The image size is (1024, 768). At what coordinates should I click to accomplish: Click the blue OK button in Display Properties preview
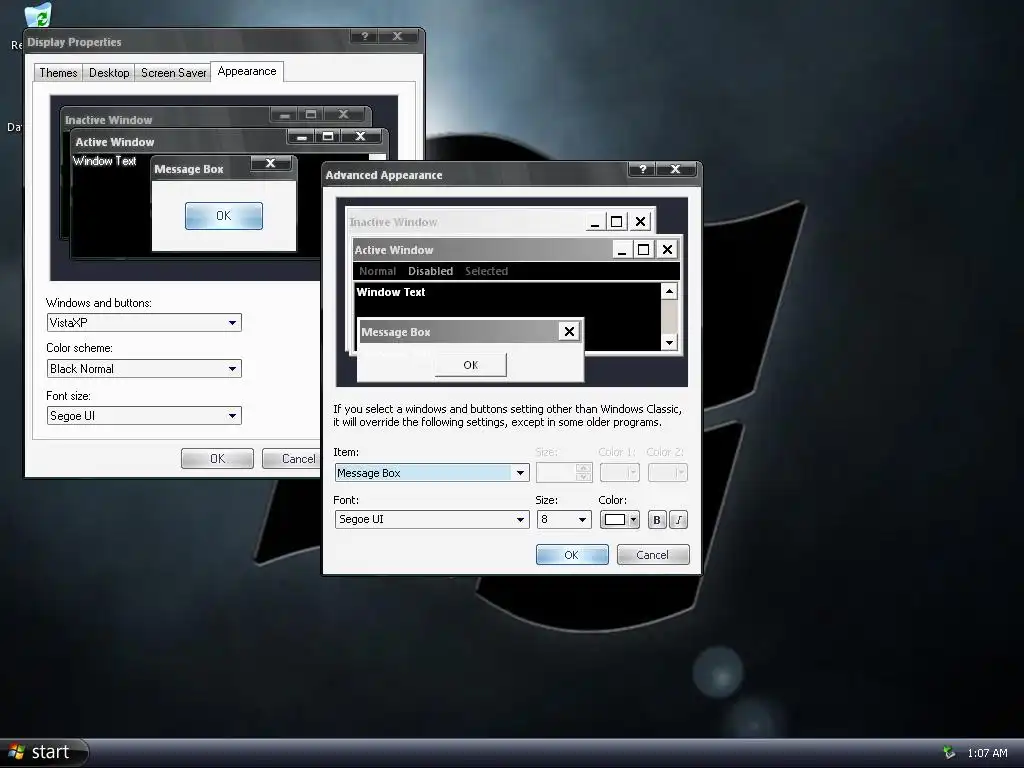click(224, 216)
